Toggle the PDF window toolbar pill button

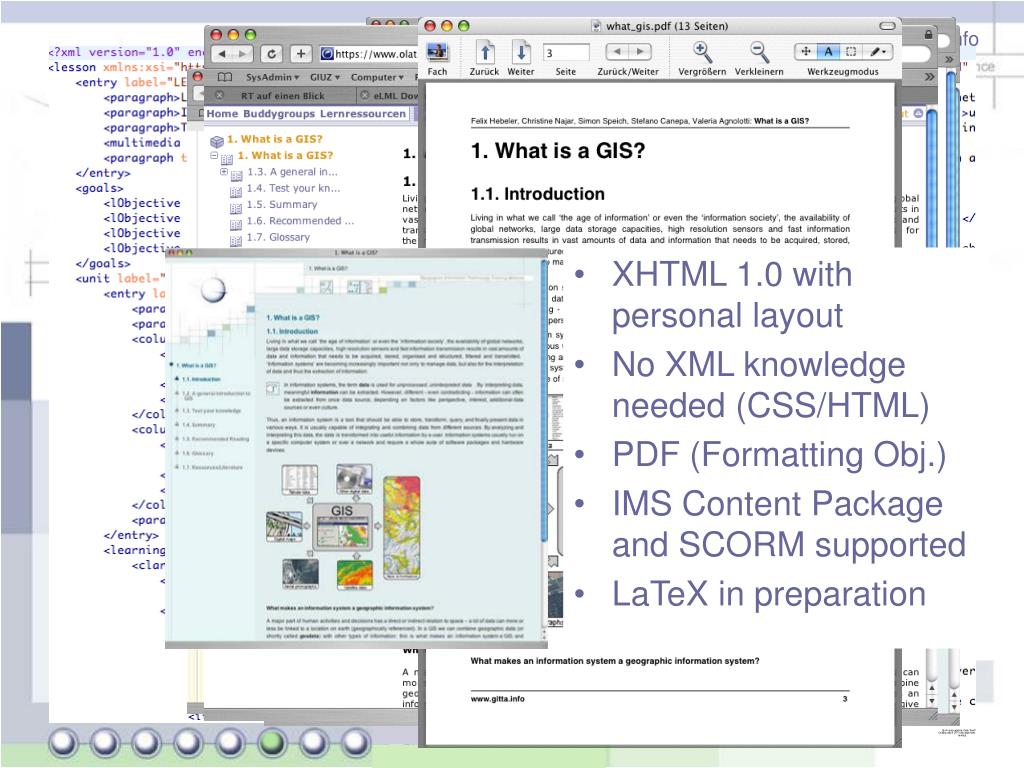click(888, 26)
